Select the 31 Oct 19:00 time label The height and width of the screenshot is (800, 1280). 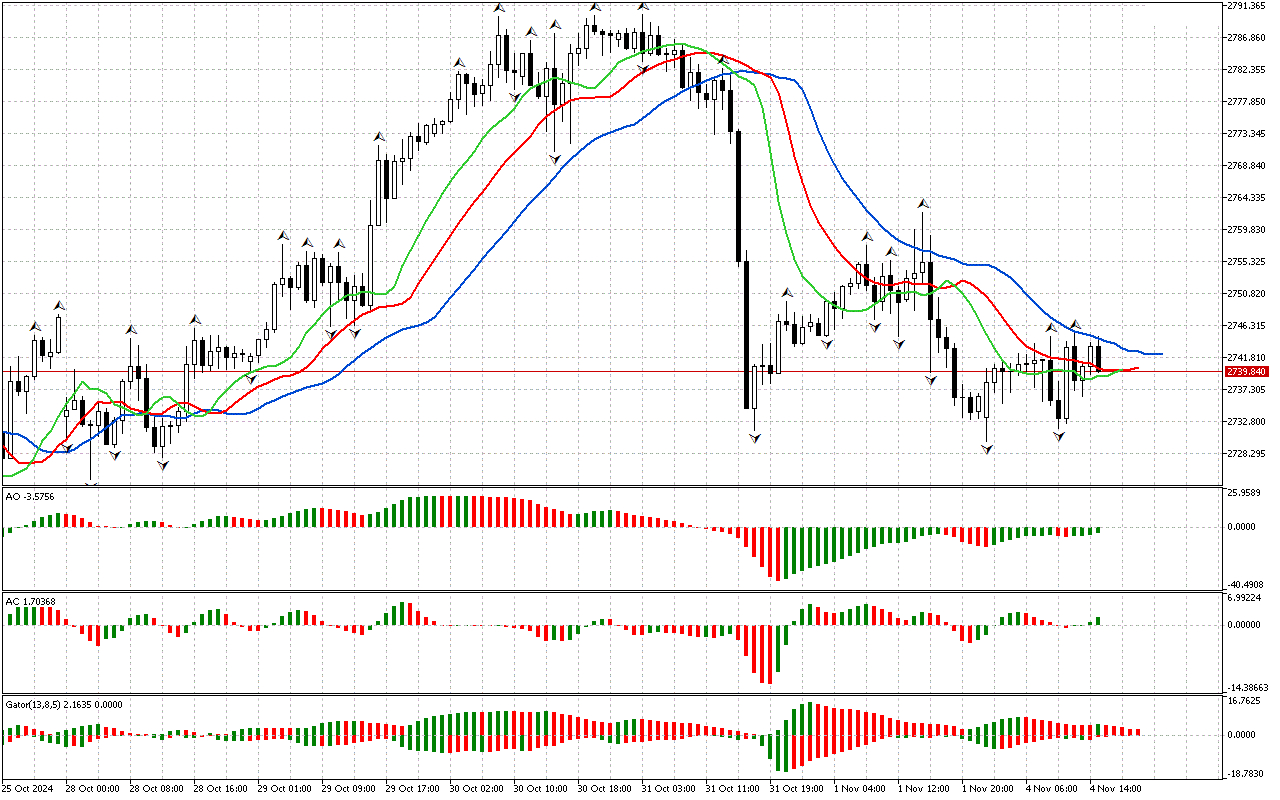point(797,789)
